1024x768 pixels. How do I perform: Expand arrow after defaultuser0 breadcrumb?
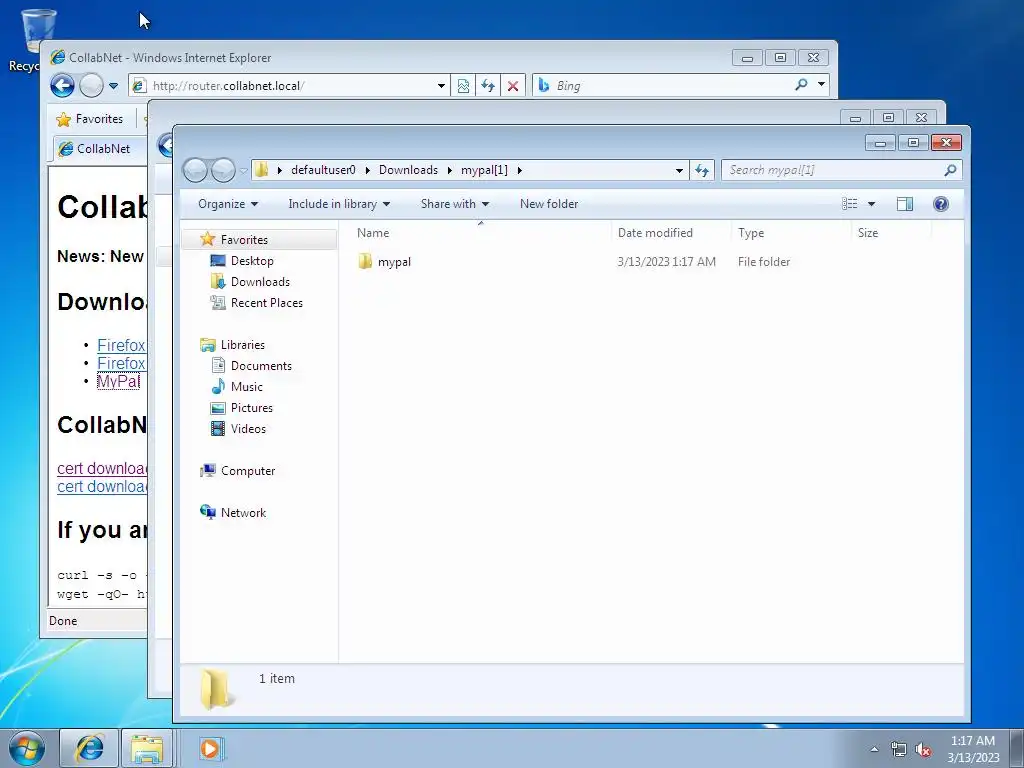pos(368,170)
